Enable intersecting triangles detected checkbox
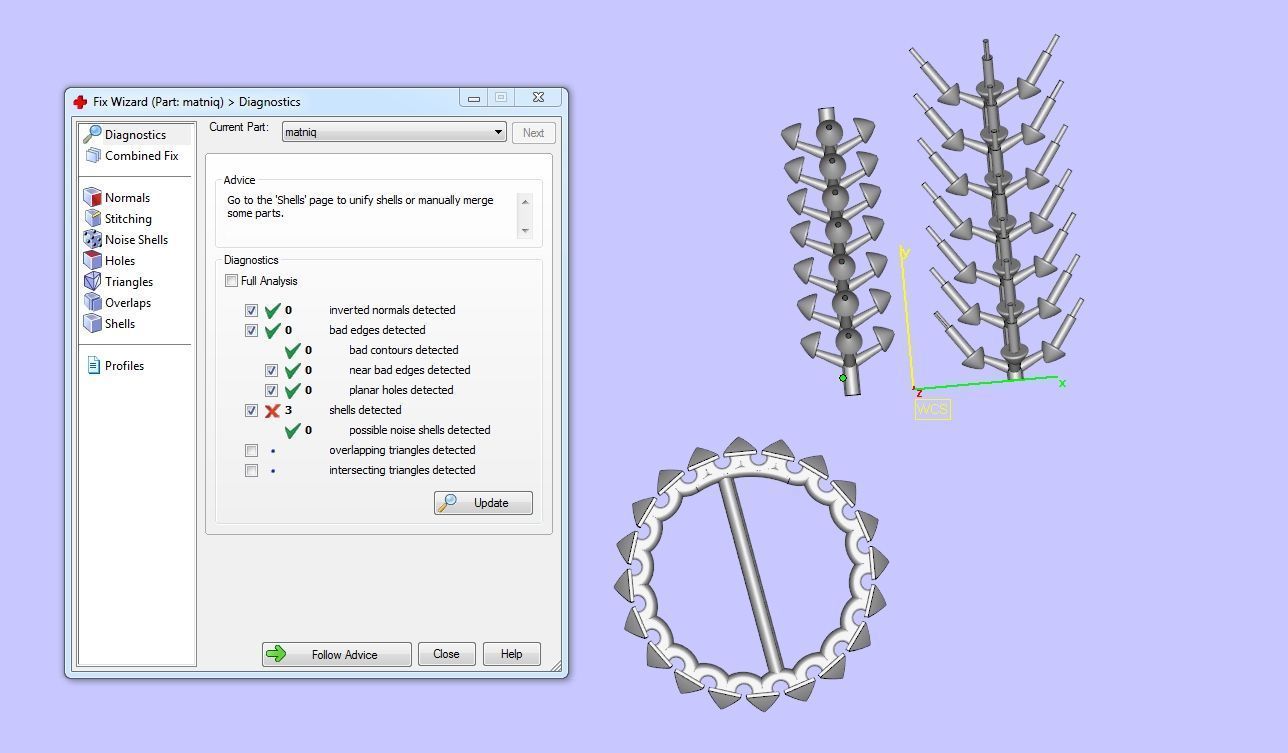The width and height of the screenshot is (1288, 753). [251, 470]
